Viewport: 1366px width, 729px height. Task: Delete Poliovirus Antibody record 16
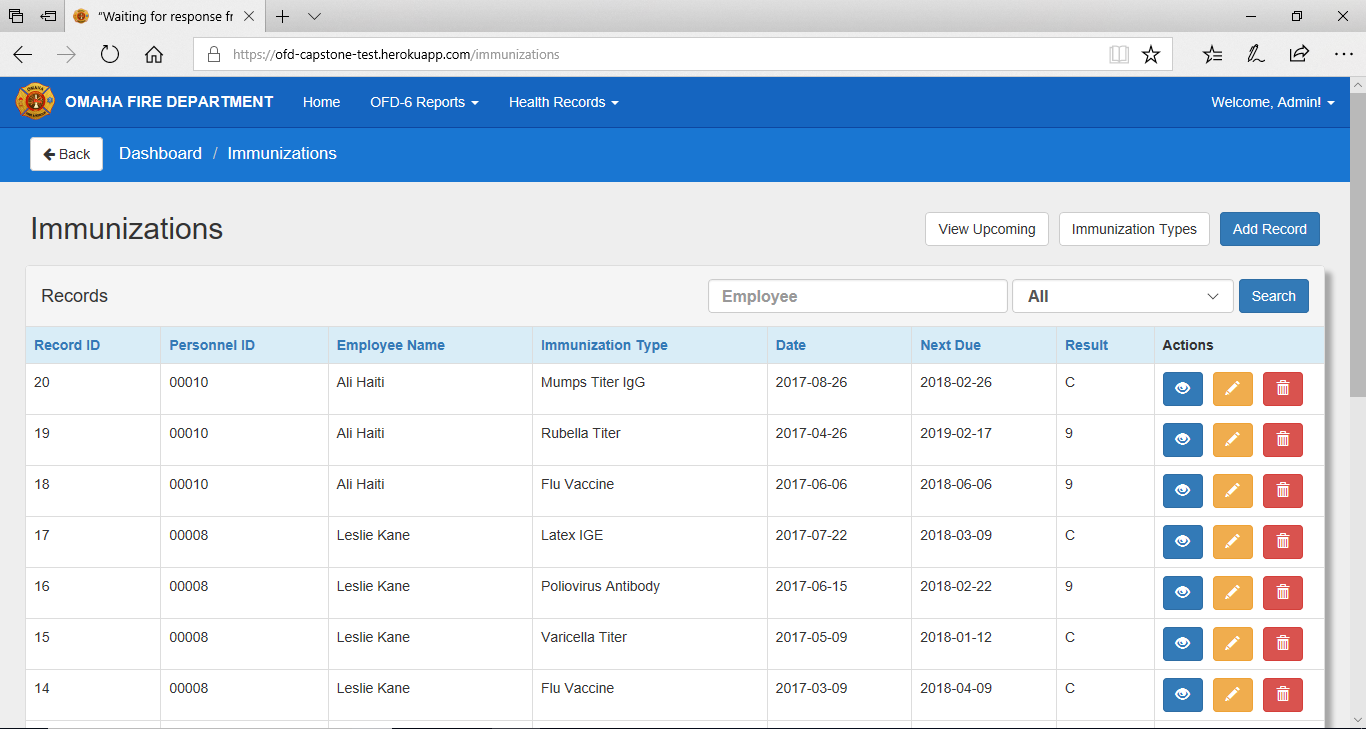point(1283,593)
